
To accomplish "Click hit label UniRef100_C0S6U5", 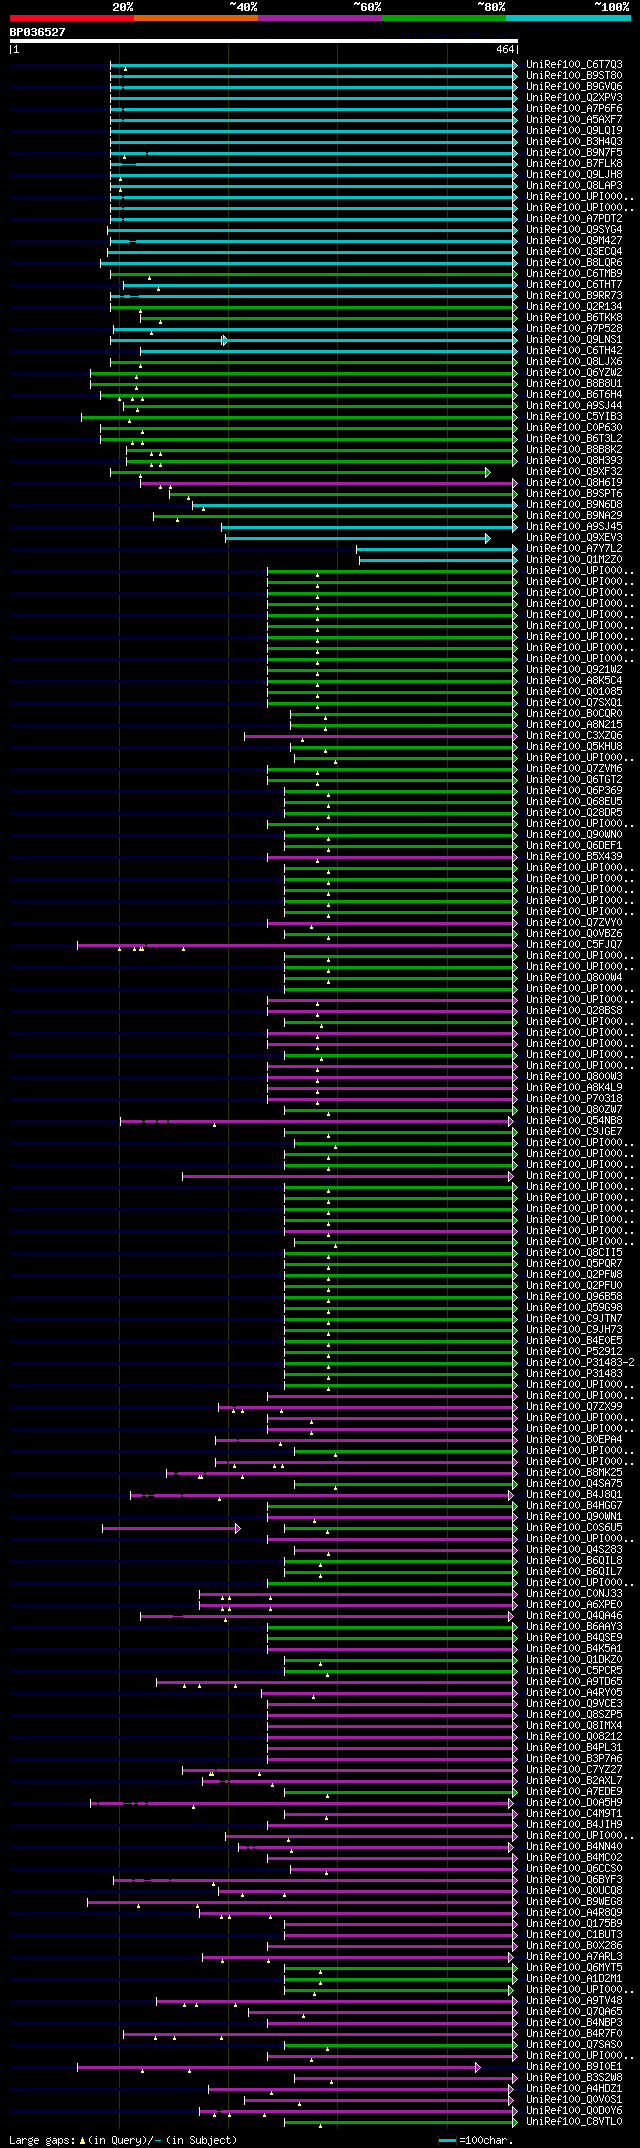I will 574,1528.
